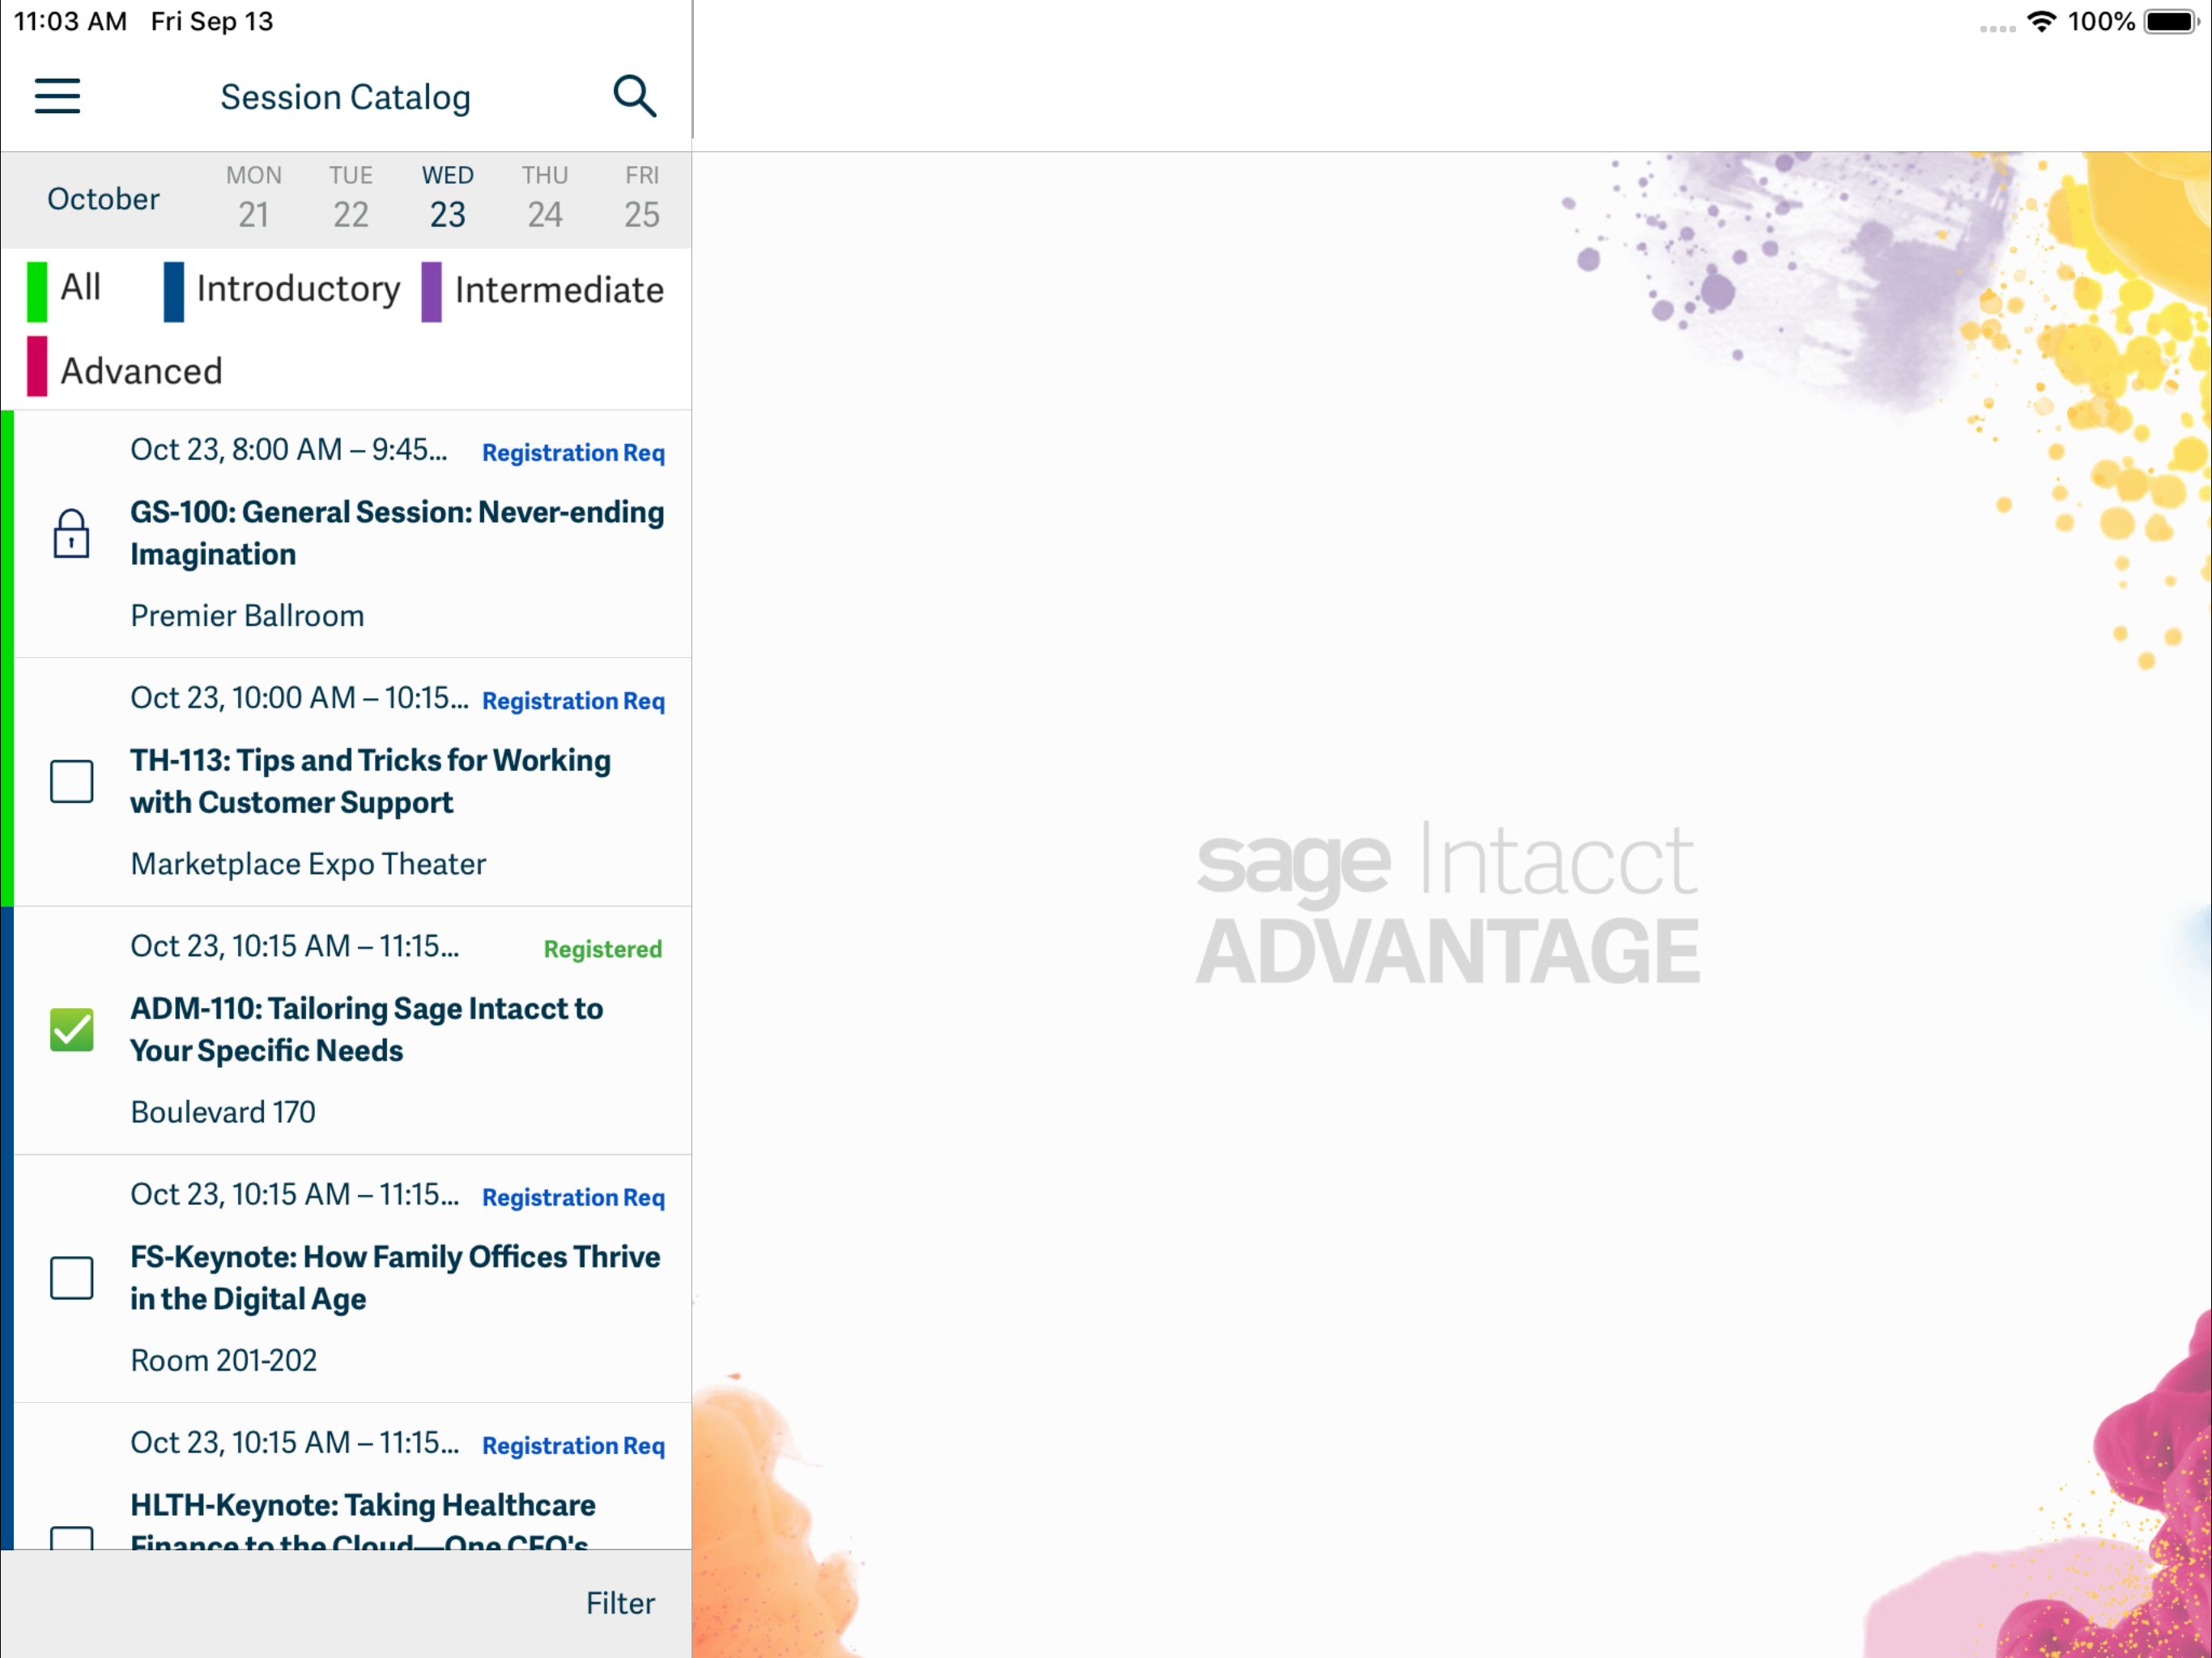The image size is (2212, 1658).
Task: Tap the October month label
Action: pos(103,199)
